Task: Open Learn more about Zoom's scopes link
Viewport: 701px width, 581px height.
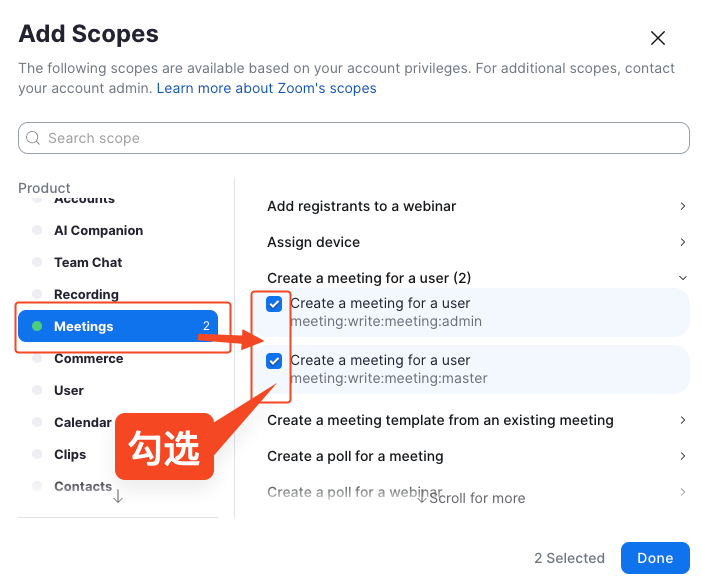Action: 266,88
